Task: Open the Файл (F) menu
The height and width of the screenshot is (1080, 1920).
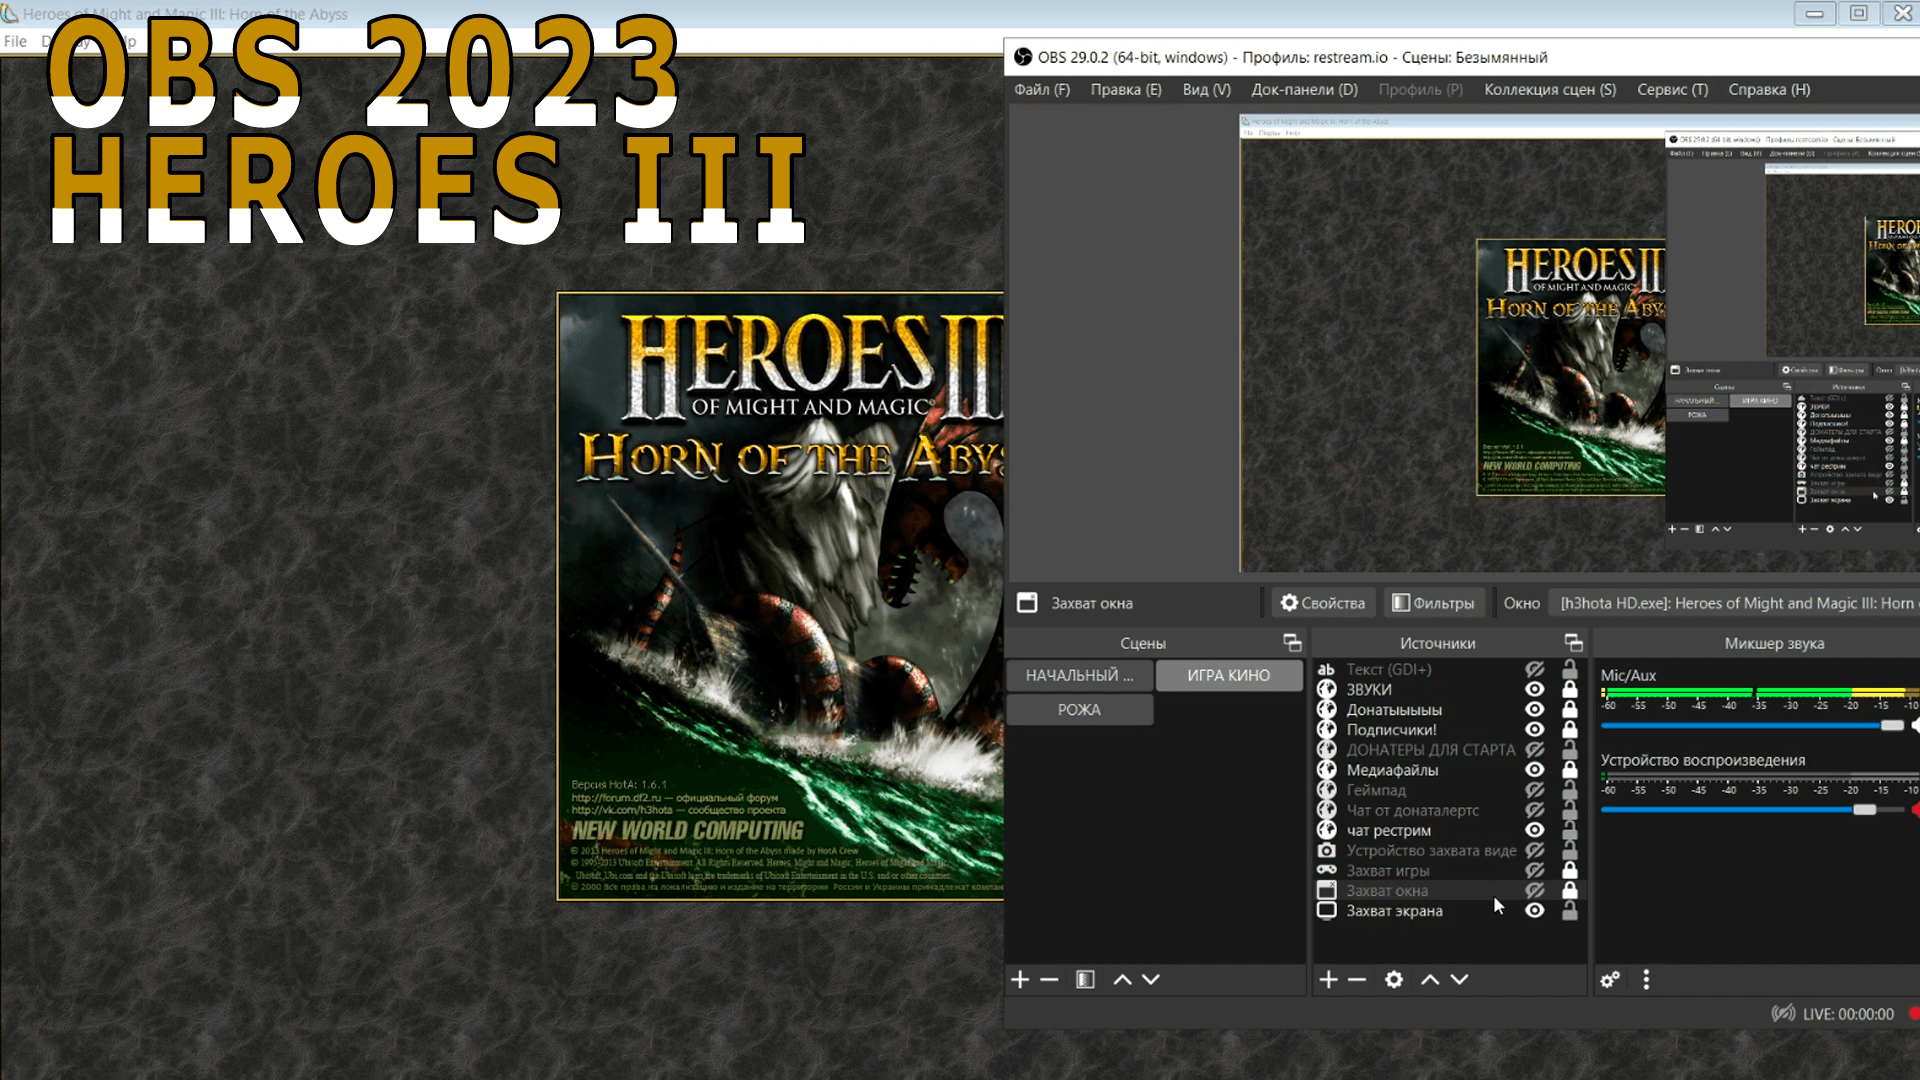Action: [1041, 90]
